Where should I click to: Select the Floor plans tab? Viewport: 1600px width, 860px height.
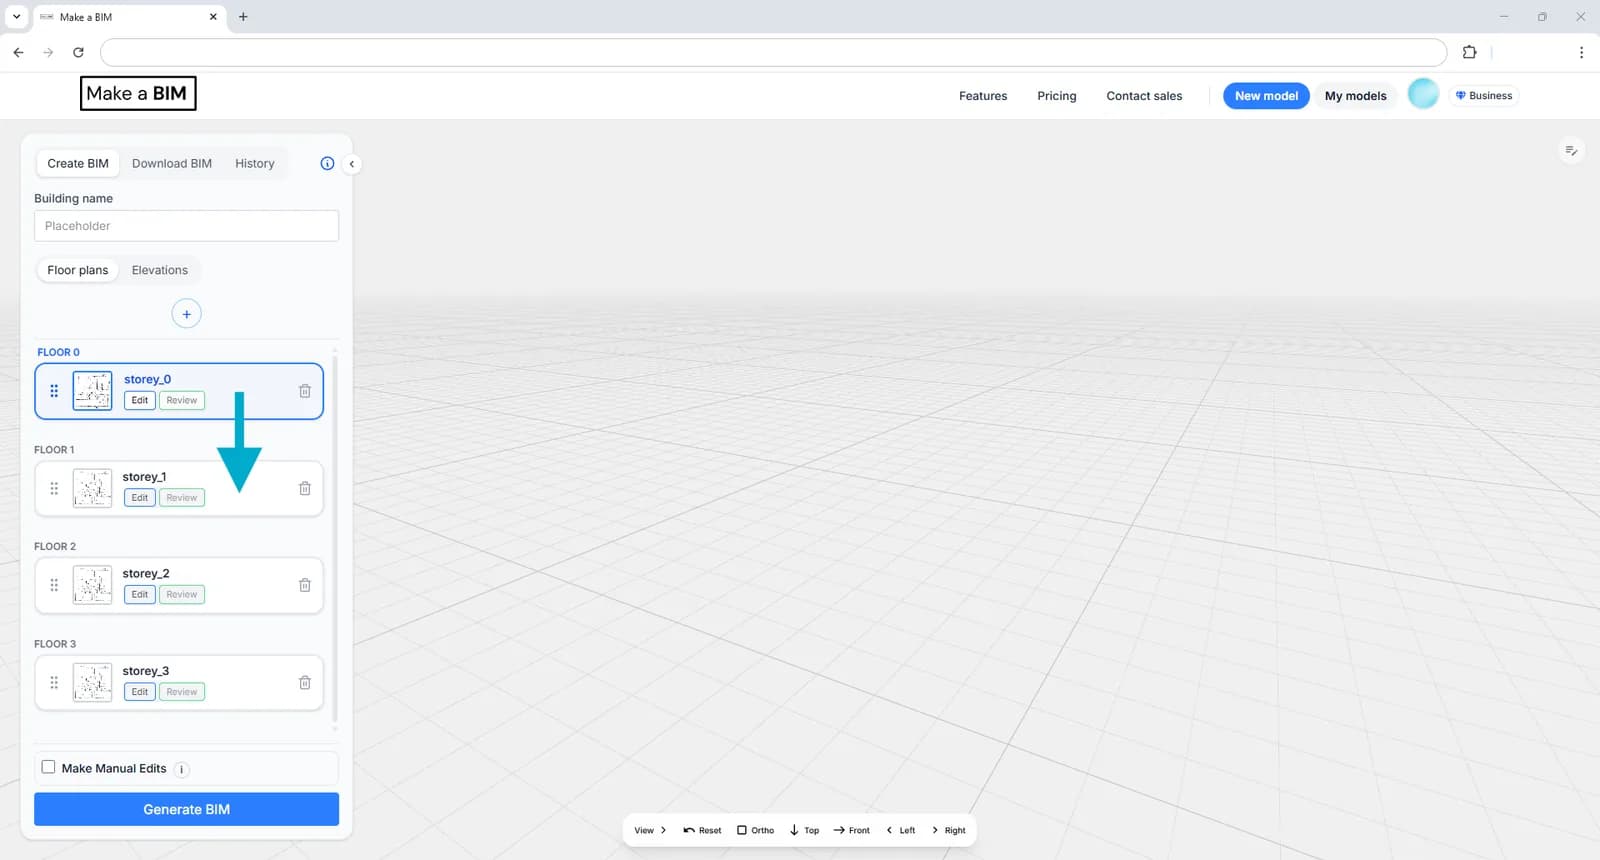click(x=78, y=270)
